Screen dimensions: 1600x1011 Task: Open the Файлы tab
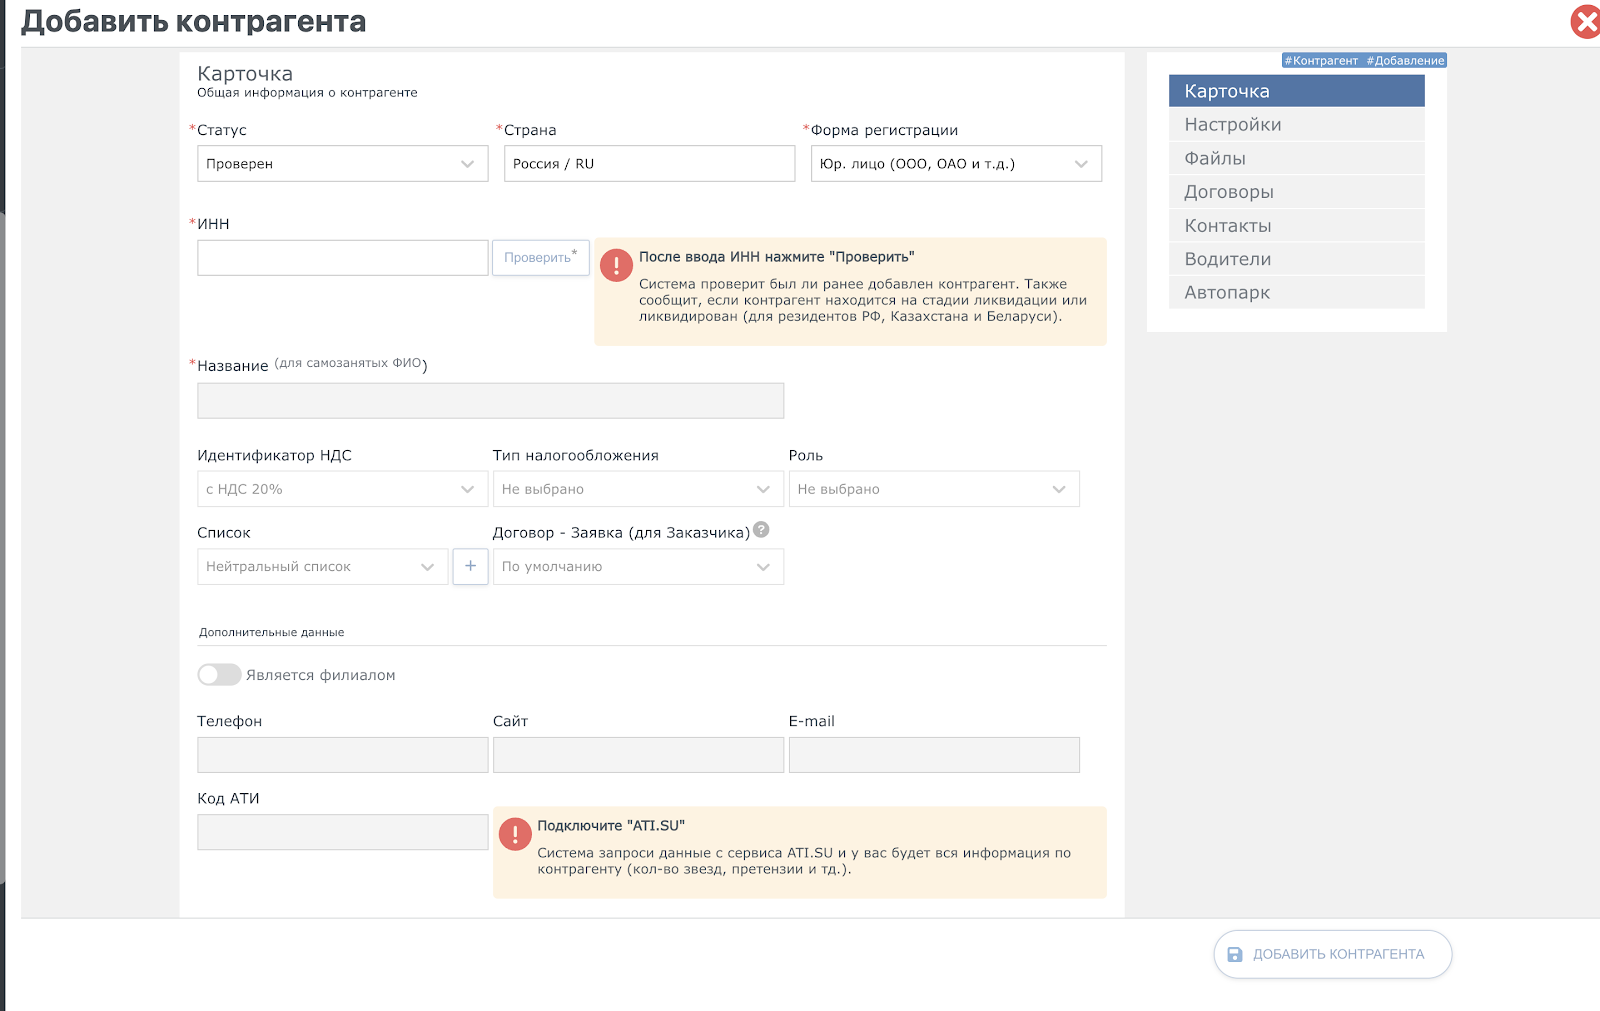coord(1296,158)
